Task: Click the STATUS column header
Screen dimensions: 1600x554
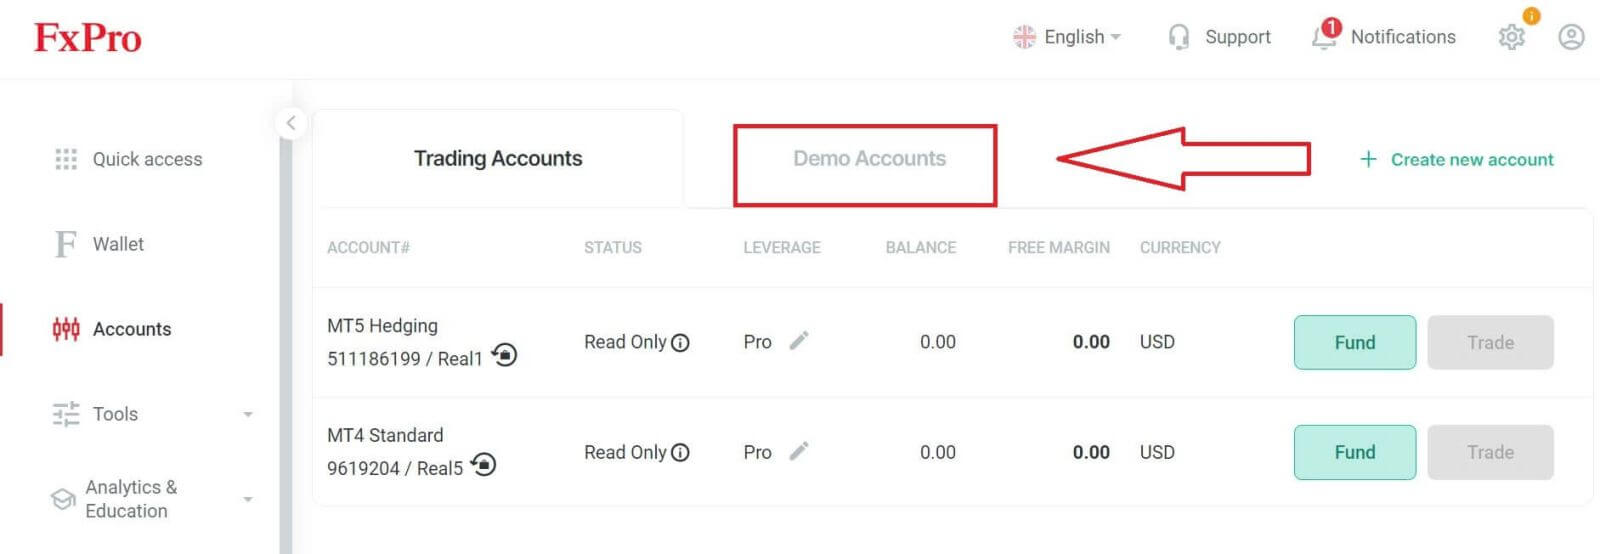Action: point(613,247)
